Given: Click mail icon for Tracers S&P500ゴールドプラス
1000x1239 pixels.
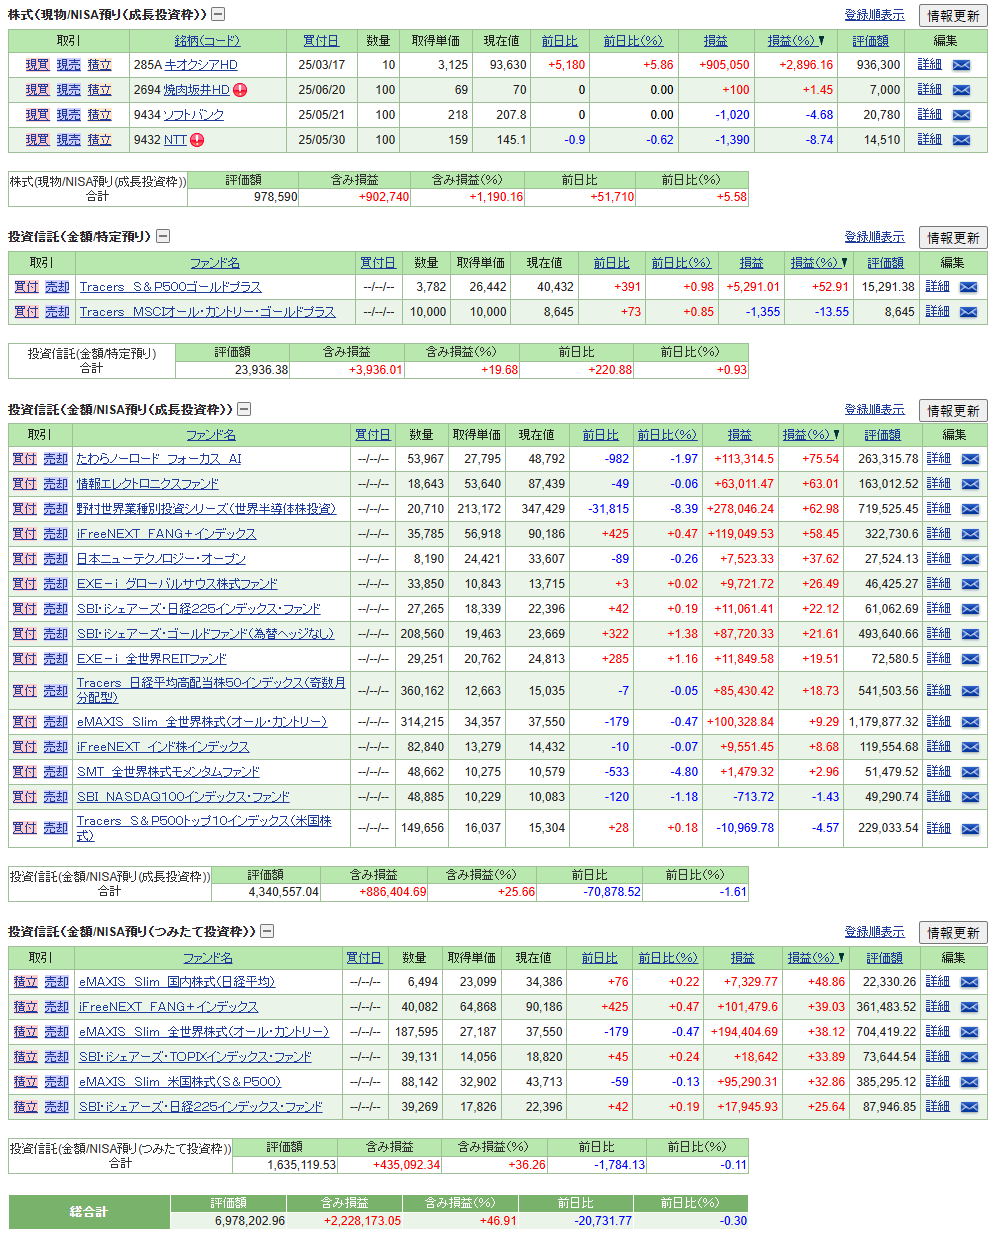Looking at the screenshot, I should tap(968, 287).
